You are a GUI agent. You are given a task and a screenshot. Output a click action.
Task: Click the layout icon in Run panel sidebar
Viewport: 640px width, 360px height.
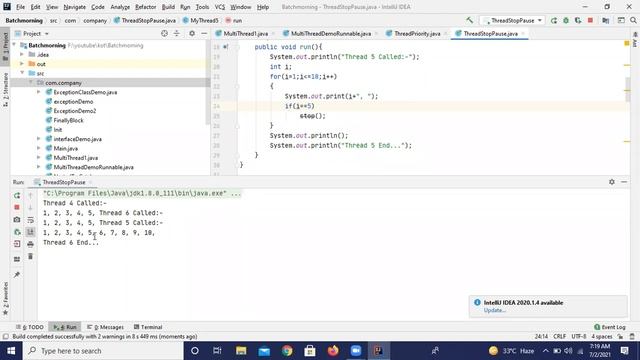pos(17,259)
